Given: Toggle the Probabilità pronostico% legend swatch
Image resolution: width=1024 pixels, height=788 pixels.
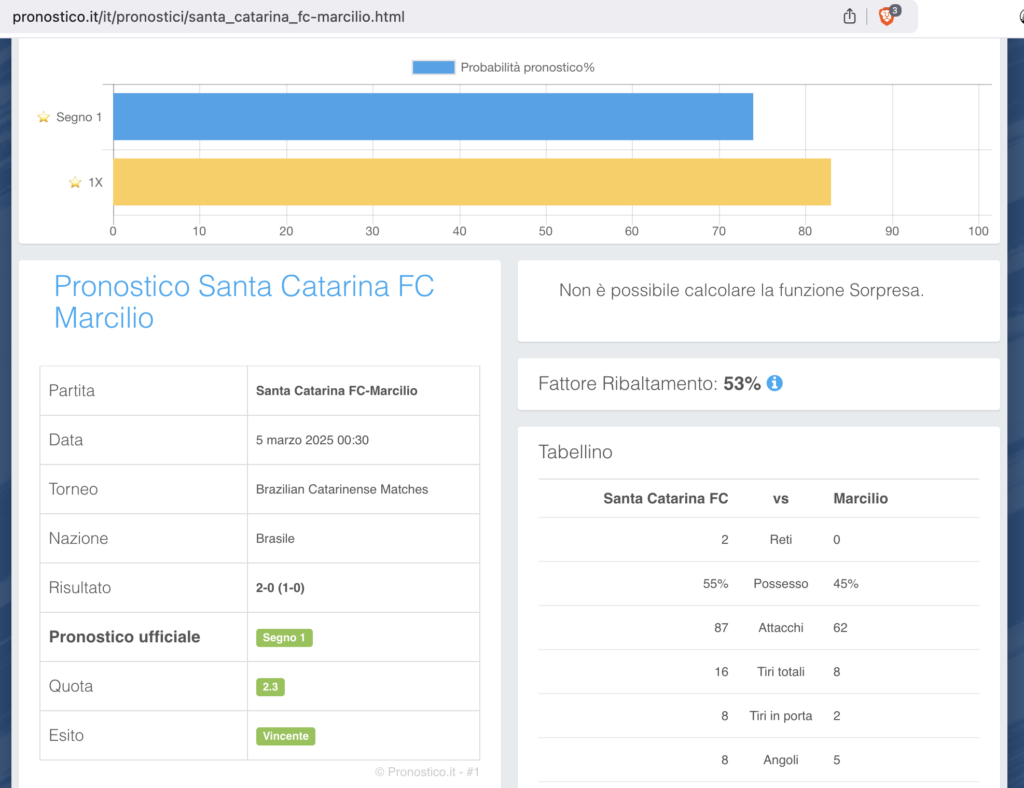Looking at the screenshot, I should click(x=433, y=67).
